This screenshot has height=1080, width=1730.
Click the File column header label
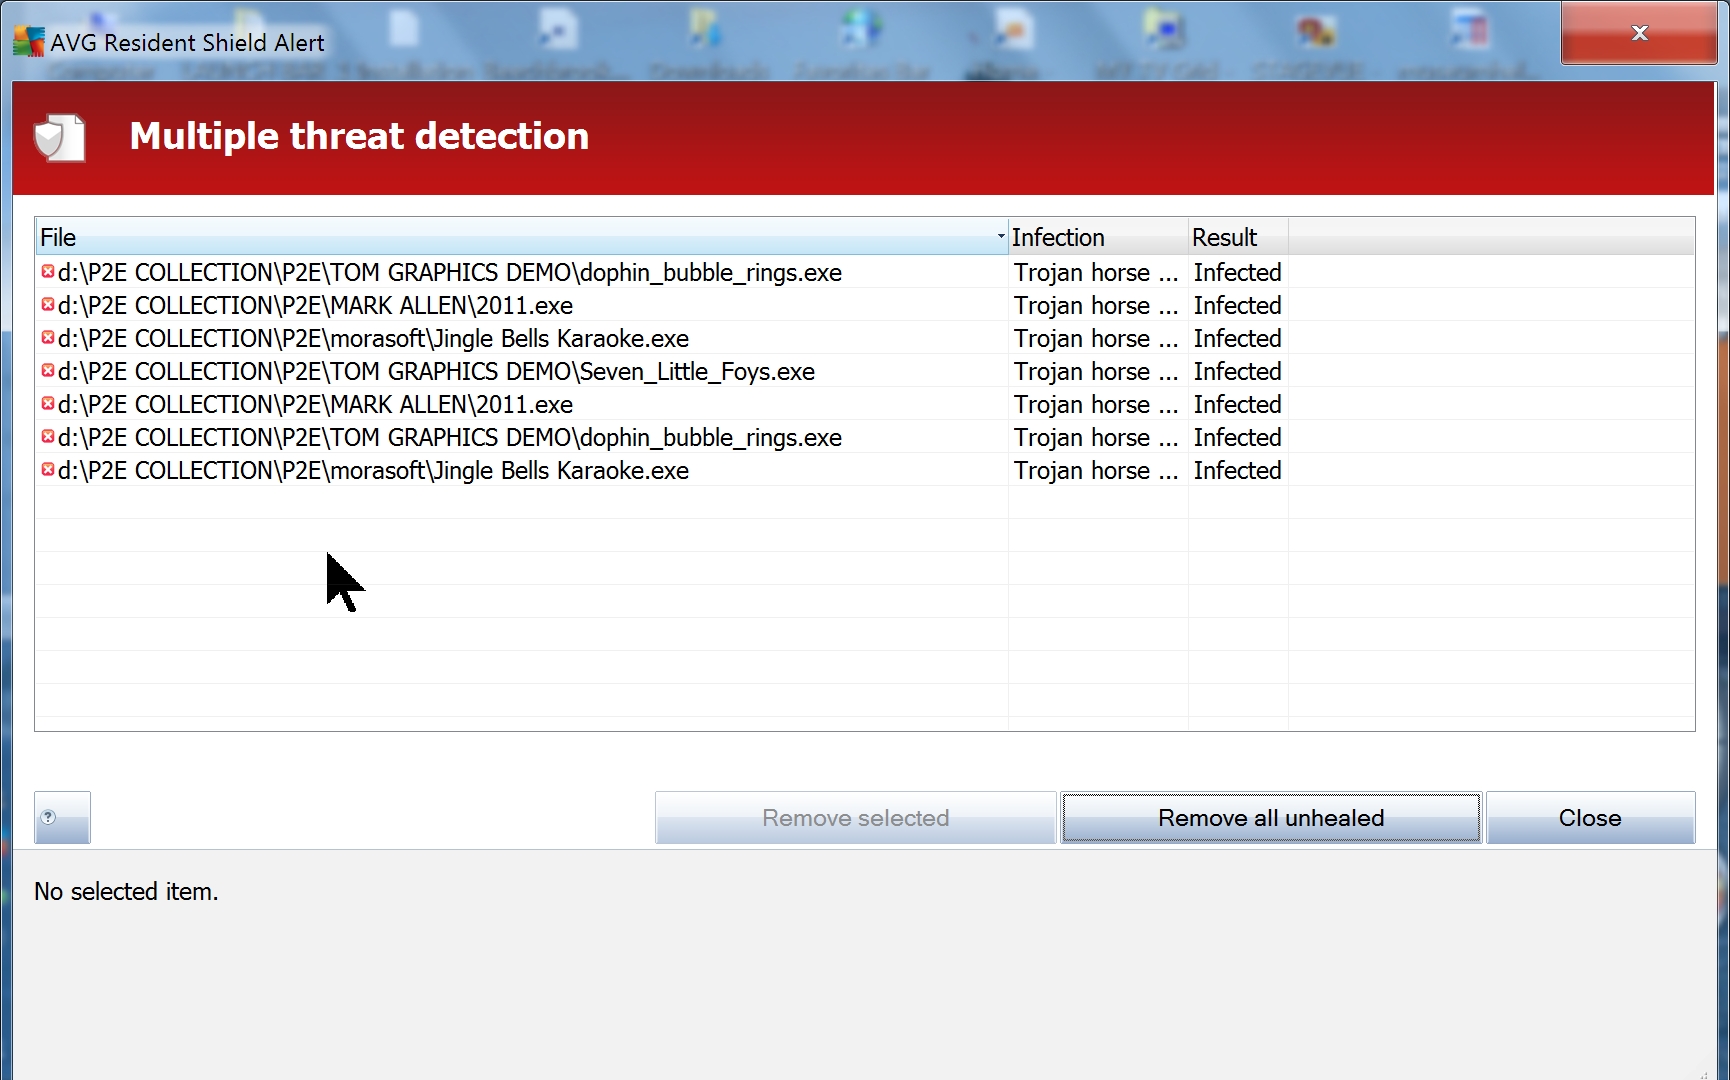pos(58,237)
